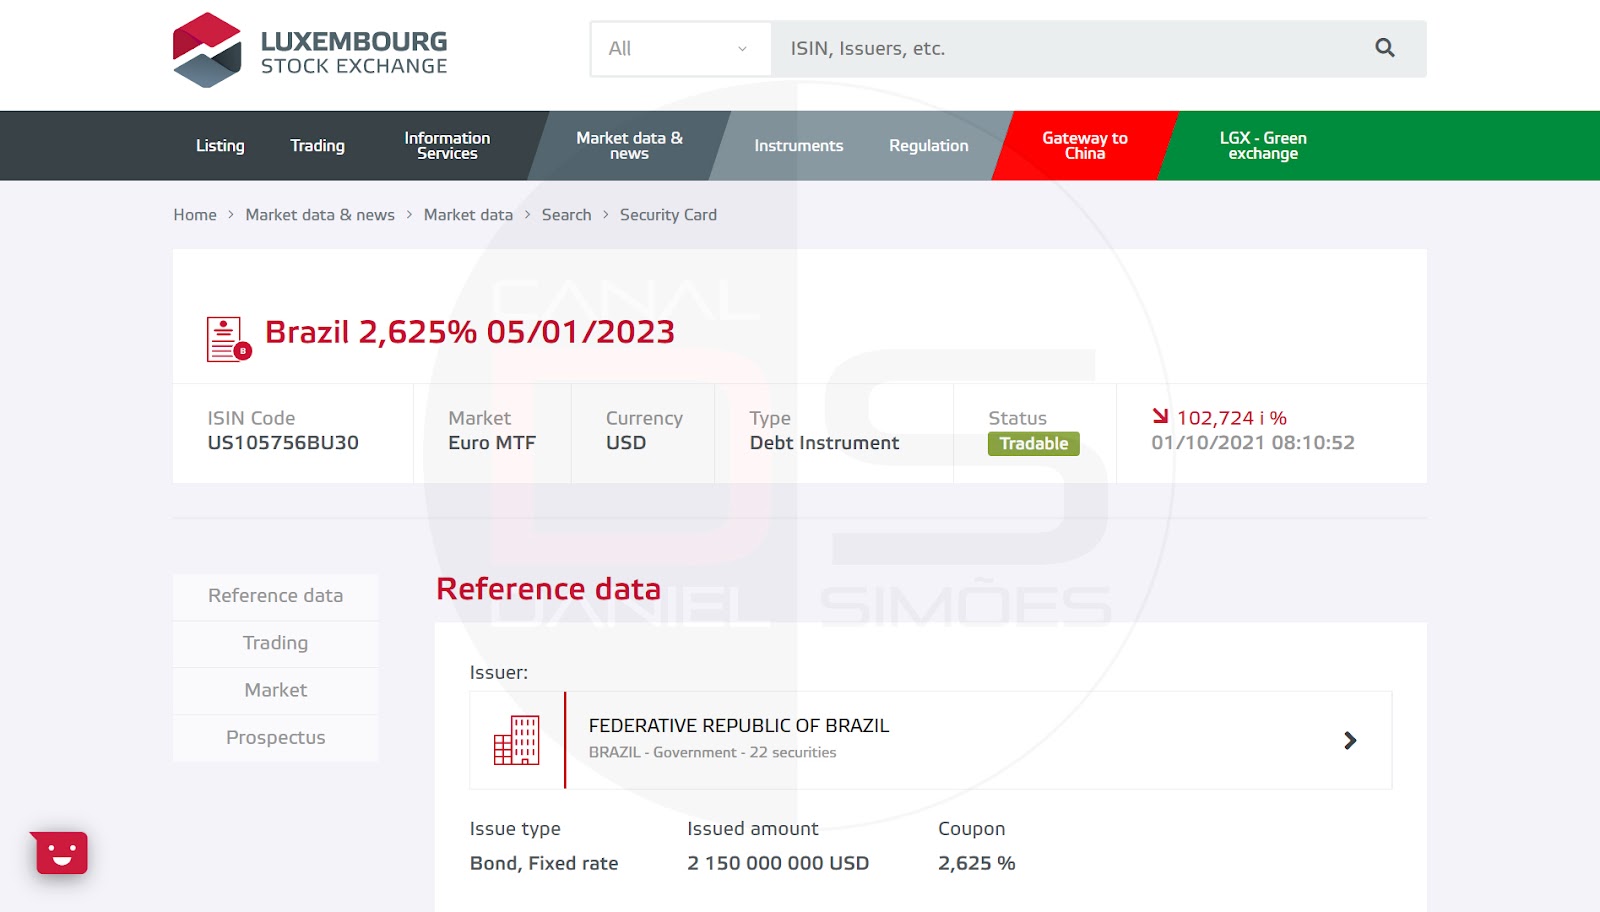Select Prospectus sidebar tab
This screenshot has height=912, width=1600.
276,738
